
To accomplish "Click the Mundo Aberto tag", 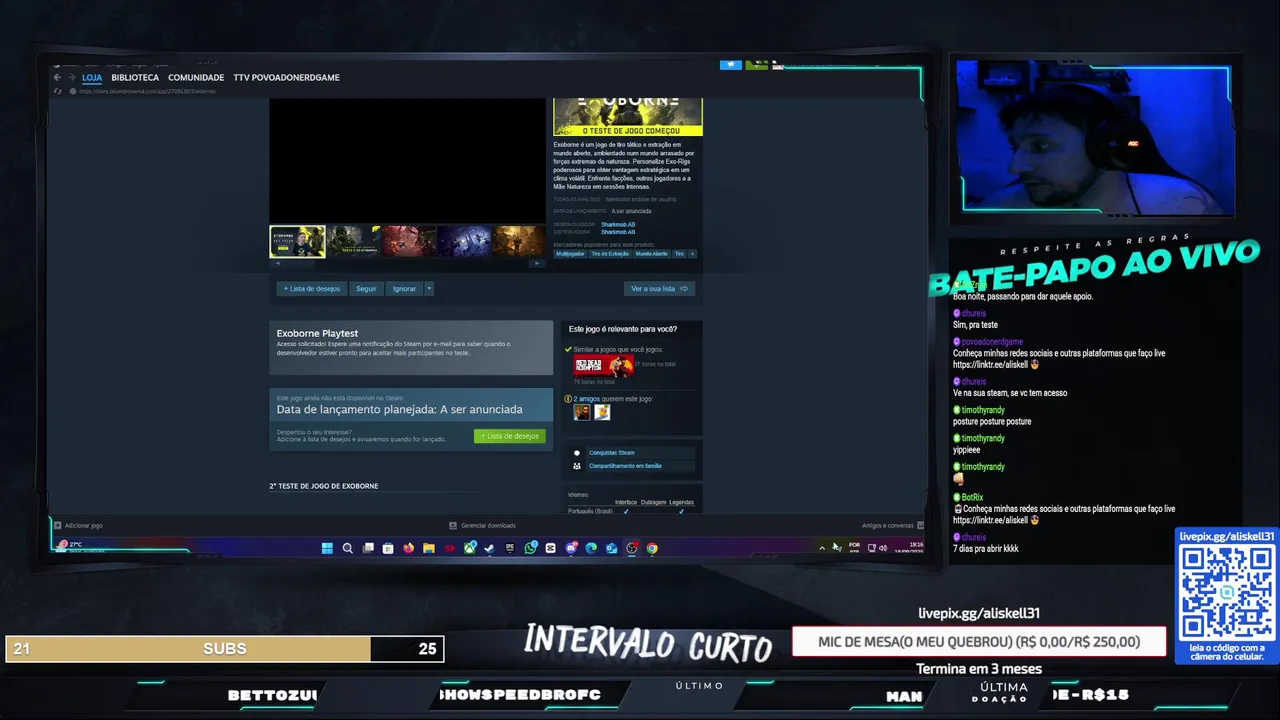I will coord(651,254).
